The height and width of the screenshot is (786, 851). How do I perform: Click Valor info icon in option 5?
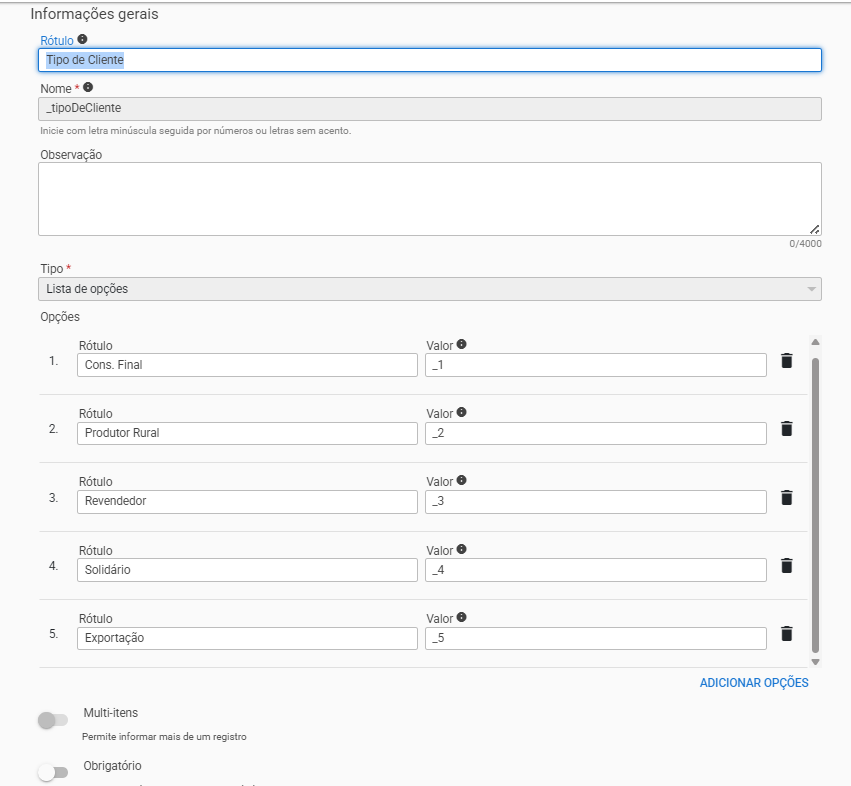pos(461,617)
